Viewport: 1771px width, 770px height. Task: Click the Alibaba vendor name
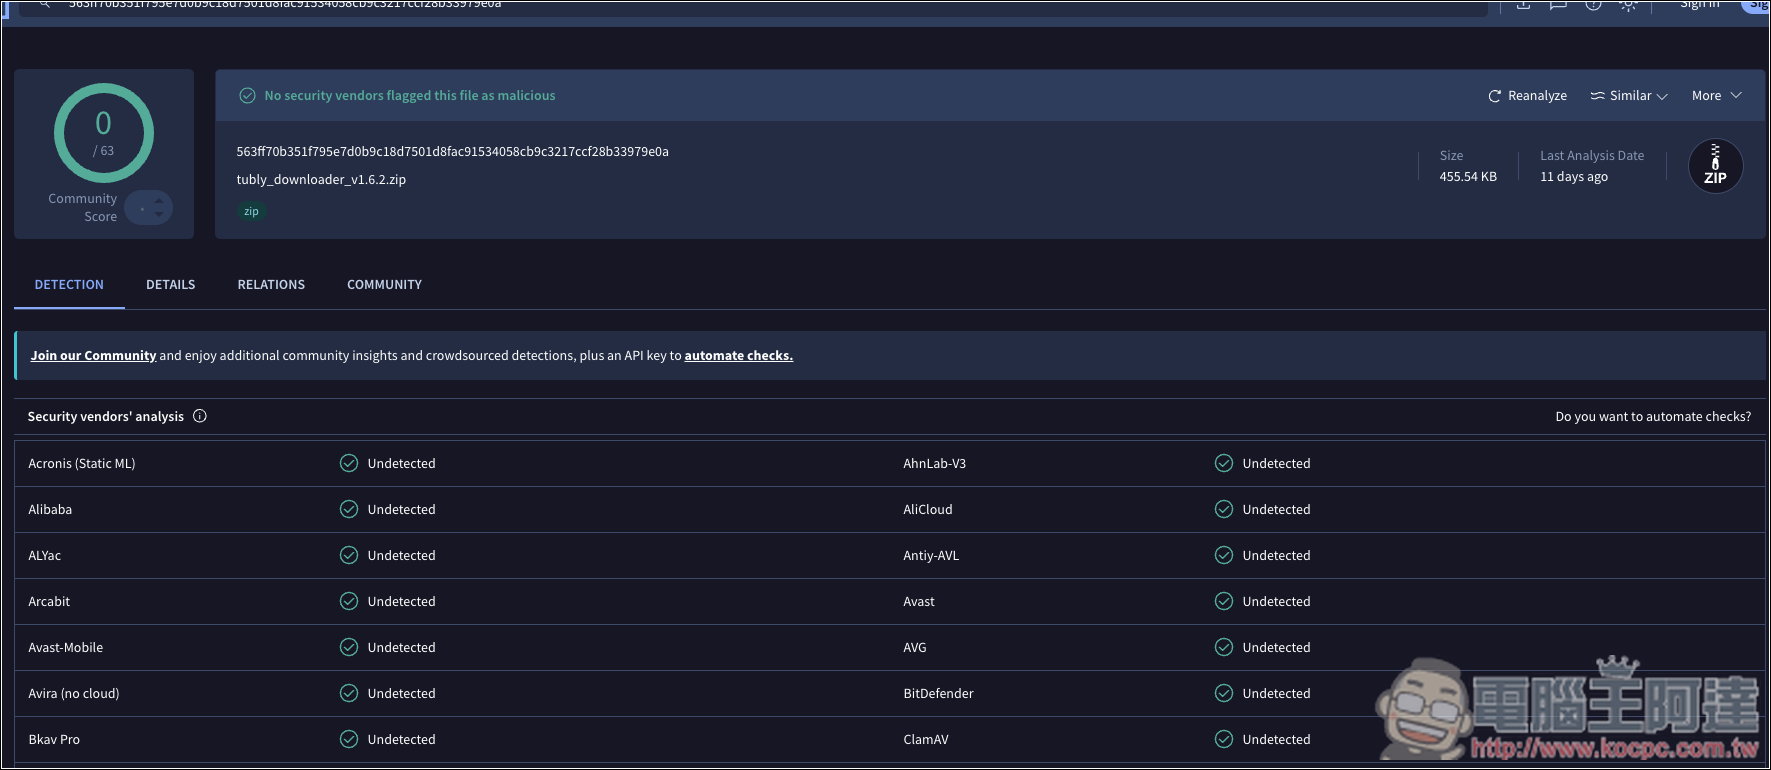click(x=50, y=510)
